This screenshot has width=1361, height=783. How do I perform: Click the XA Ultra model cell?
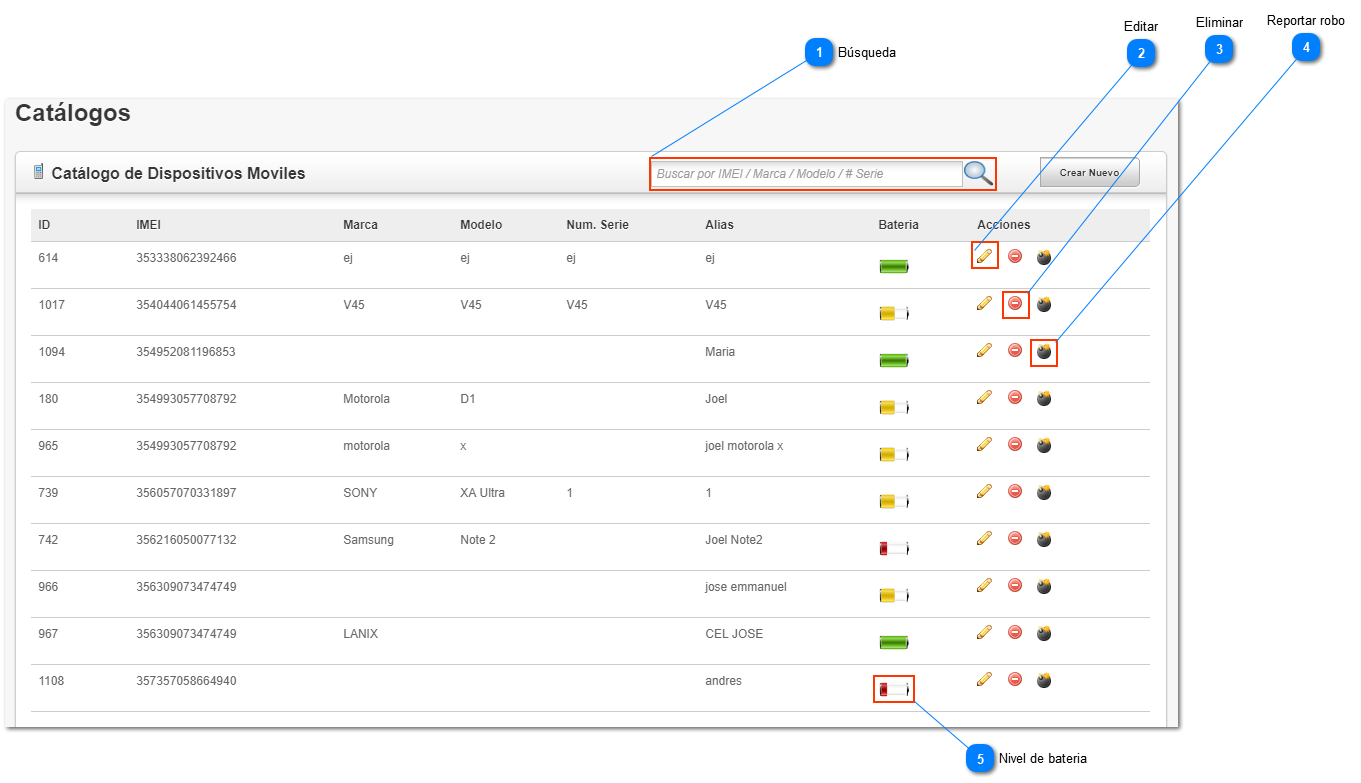[x=482, y=492]
